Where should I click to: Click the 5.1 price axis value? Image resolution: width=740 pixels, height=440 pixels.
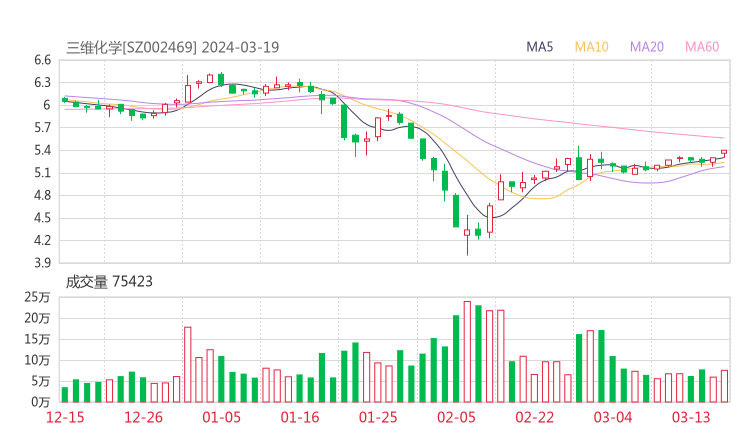pyautogui.click(x=42, y=173)
